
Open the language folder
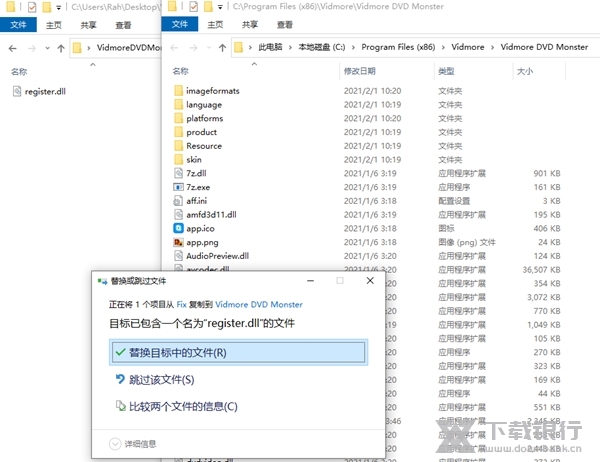204,104
